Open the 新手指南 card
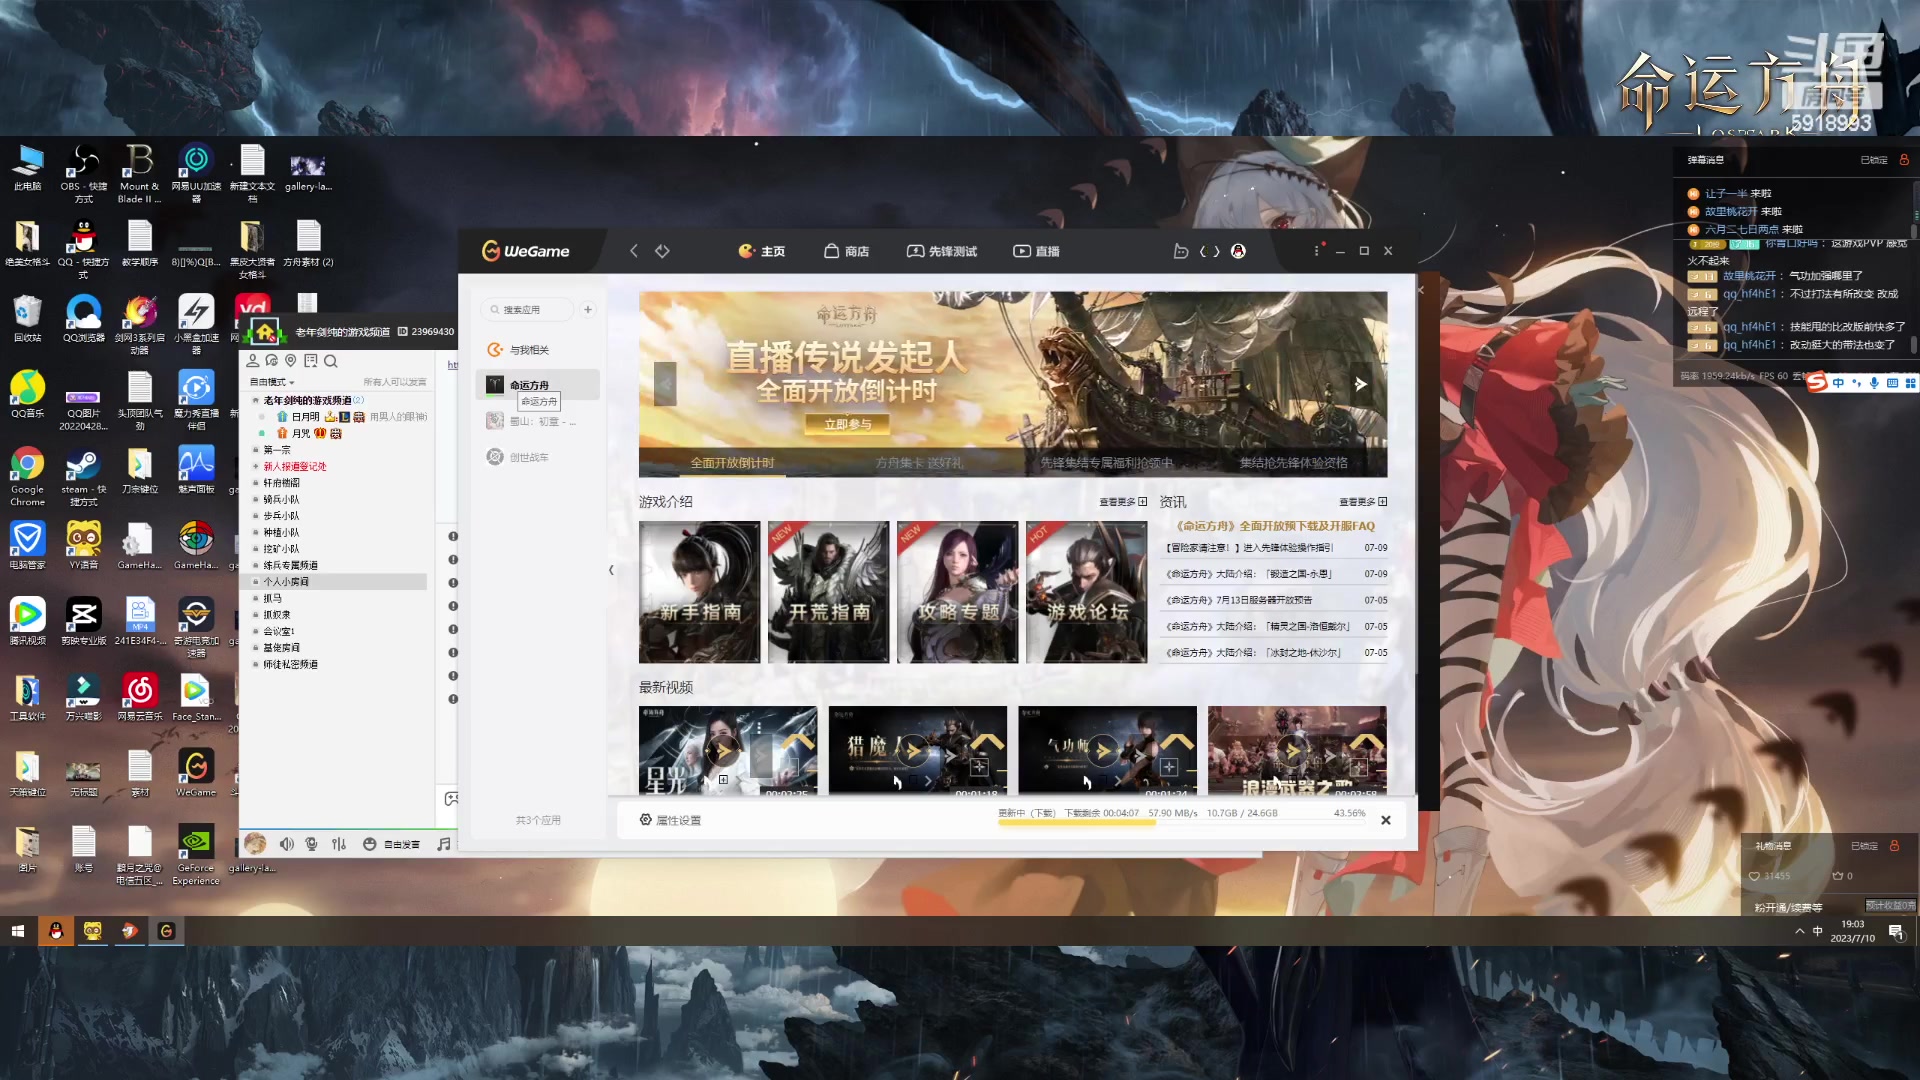The height and width of the screenshot is (1080, 1920). 699,592
